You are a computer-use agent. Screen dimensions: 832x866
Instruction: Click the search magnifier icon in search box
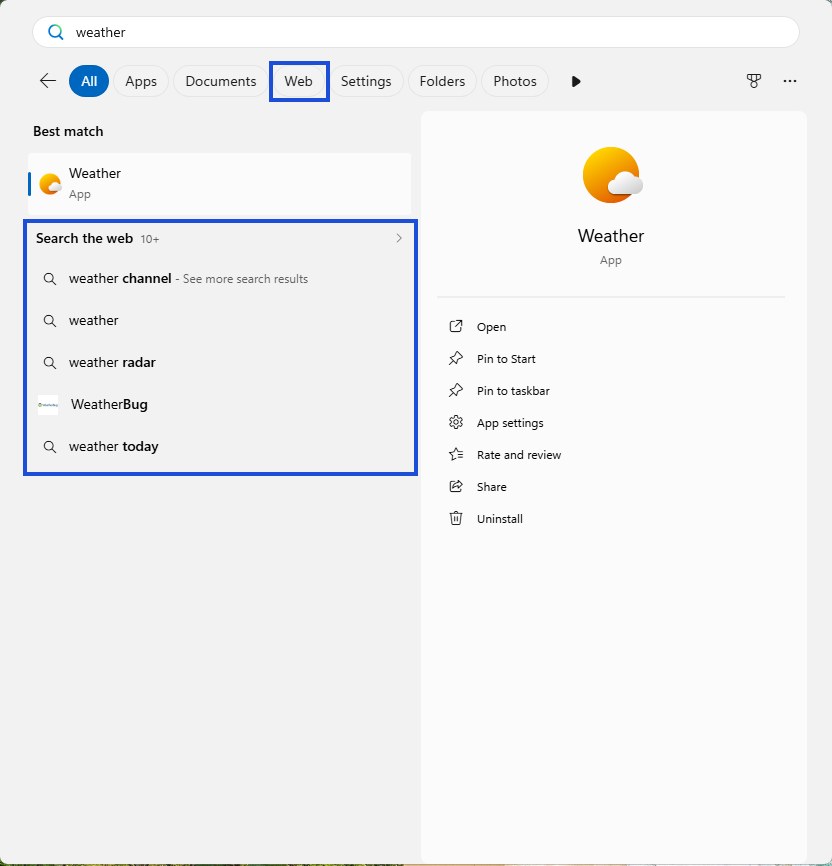point(55,32)
